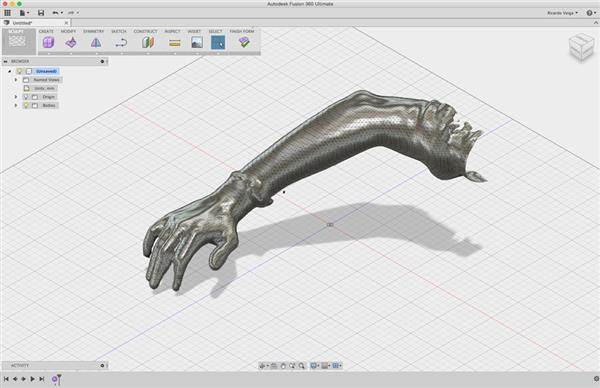Activate the Select tool icon
600x388 pixels.
218,42
